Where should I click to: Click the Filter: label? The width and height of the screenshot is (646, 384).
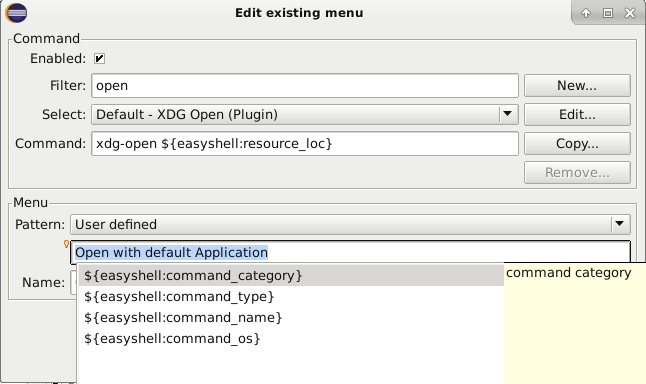tap(68, 85)
